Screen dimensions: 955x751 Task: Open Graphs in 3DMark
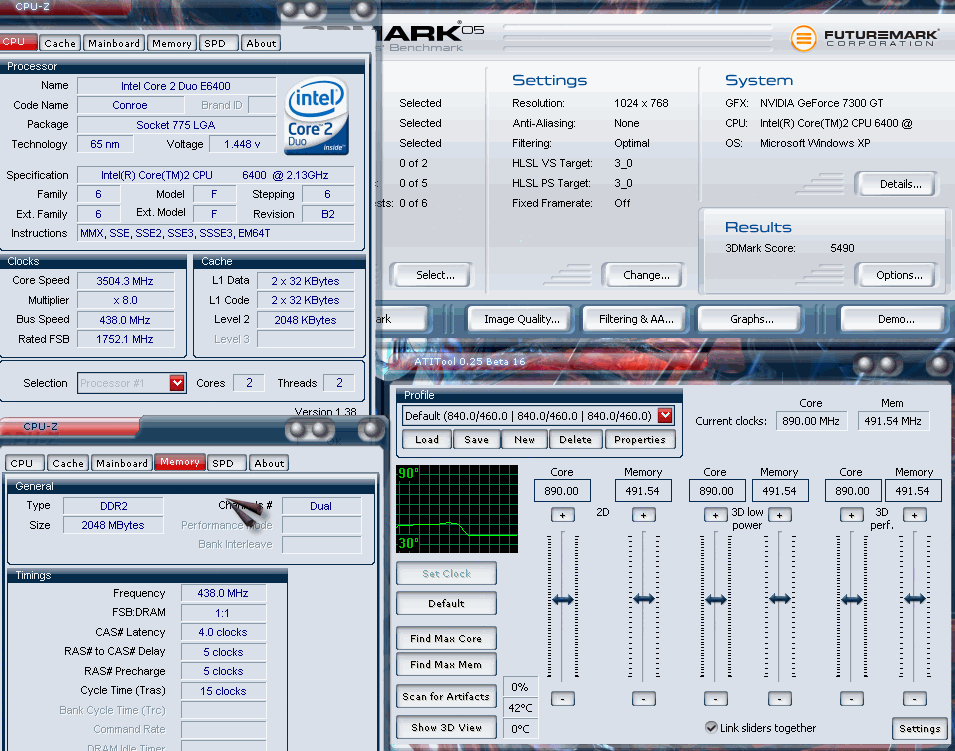[x=750, y=319]
